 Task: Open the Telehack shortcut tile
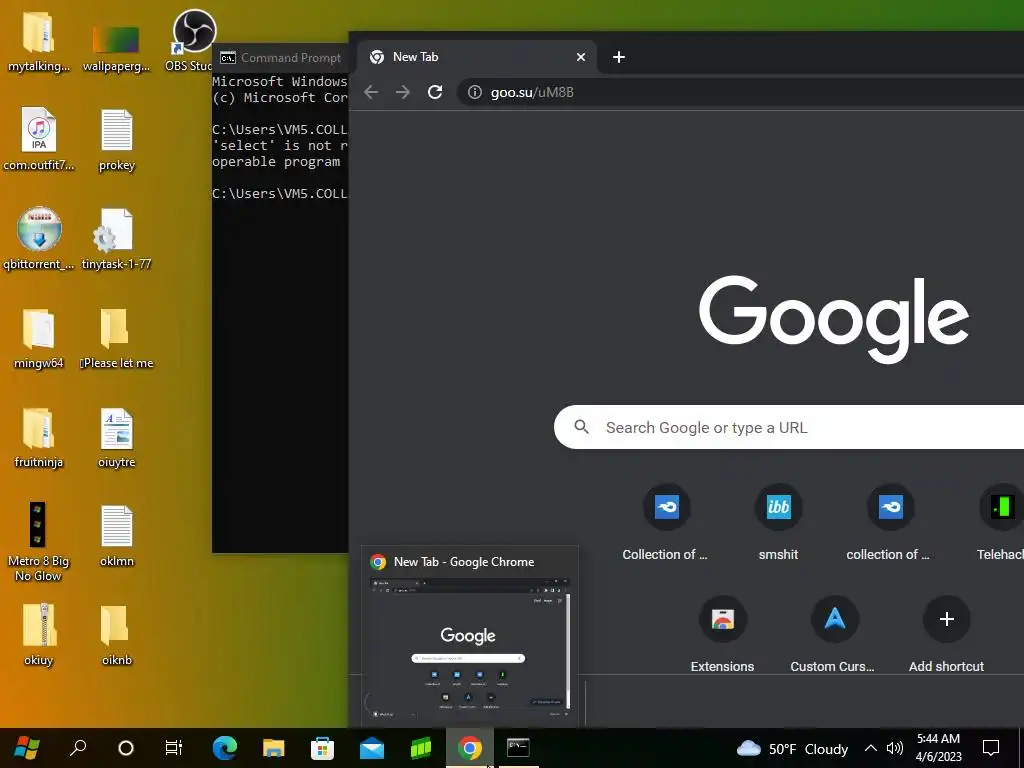[x=1000, y=524]
